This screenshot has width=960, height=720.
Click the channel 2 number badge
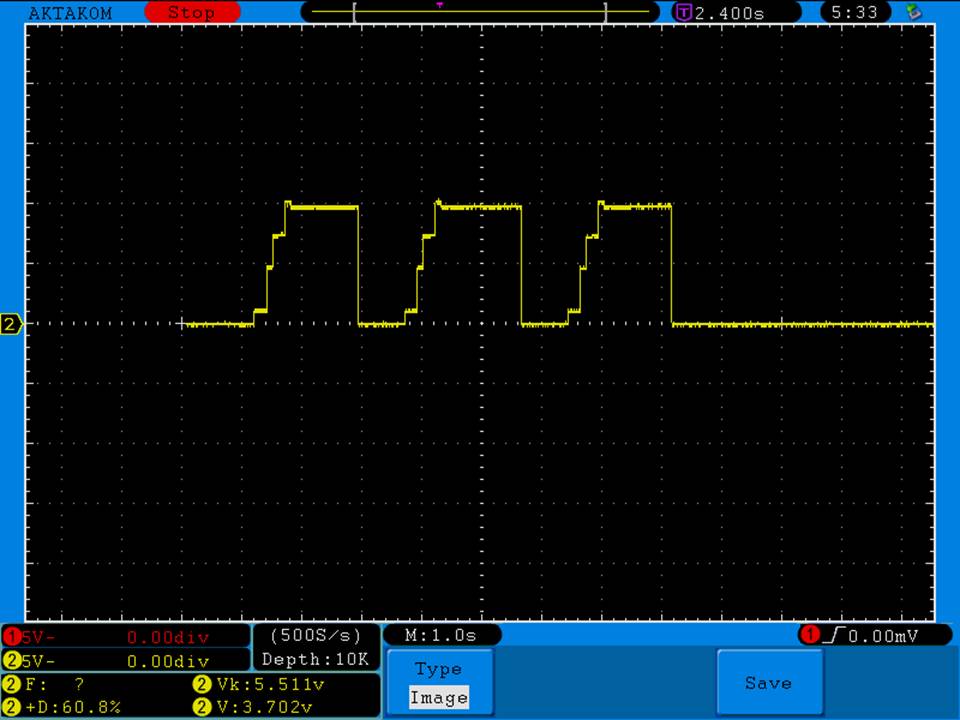coord(12,661)
